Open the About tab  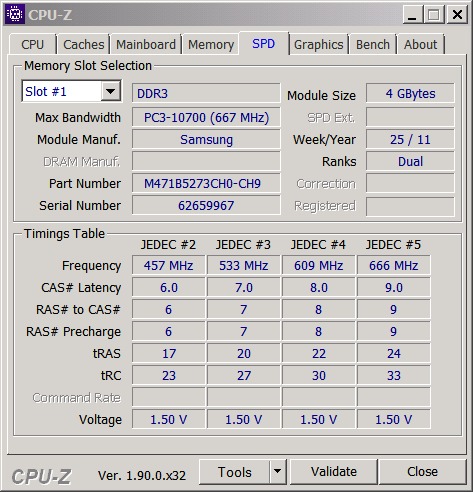tap(421, 44)
